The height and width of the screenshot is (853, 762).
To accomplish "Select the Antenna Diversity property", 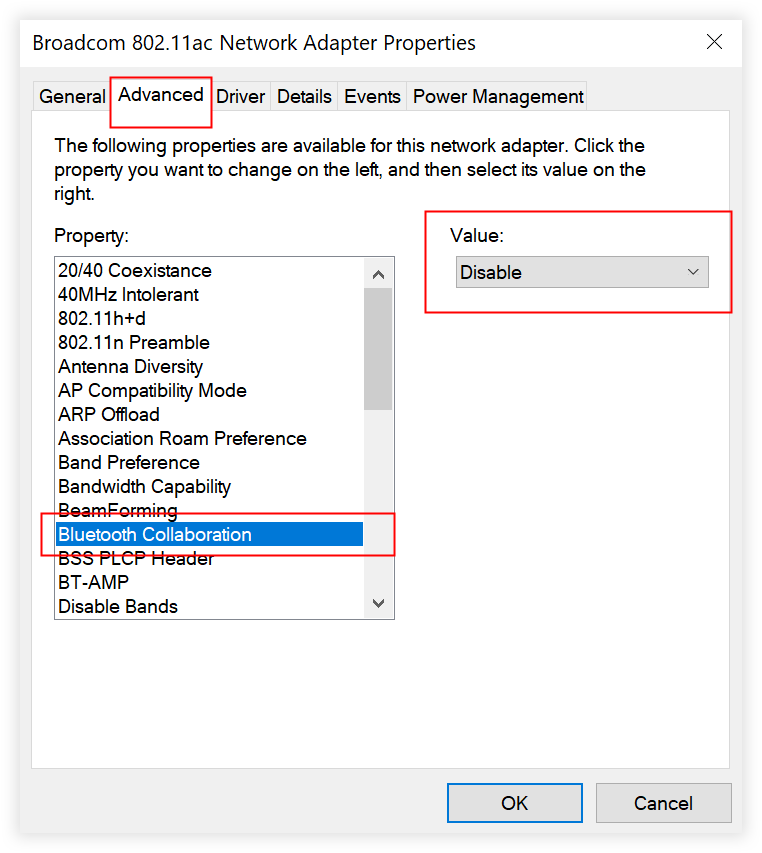I will [x=210, y=366].
